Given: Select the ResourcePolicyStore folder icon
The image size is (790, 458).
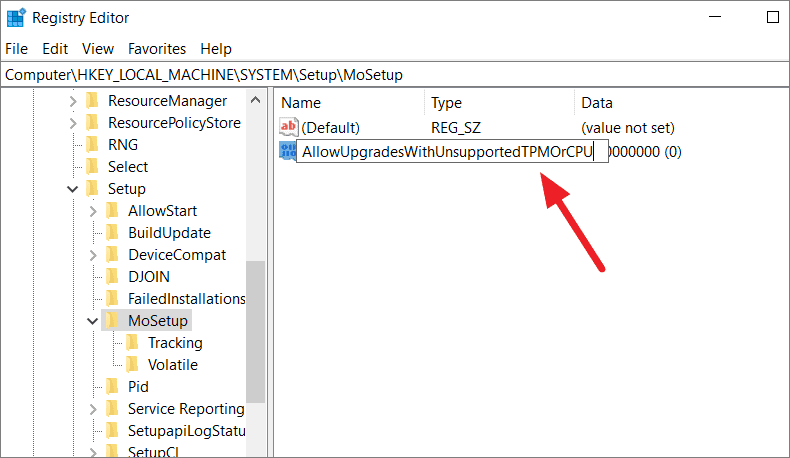Looking at the screenshot, I should [92, 123].
